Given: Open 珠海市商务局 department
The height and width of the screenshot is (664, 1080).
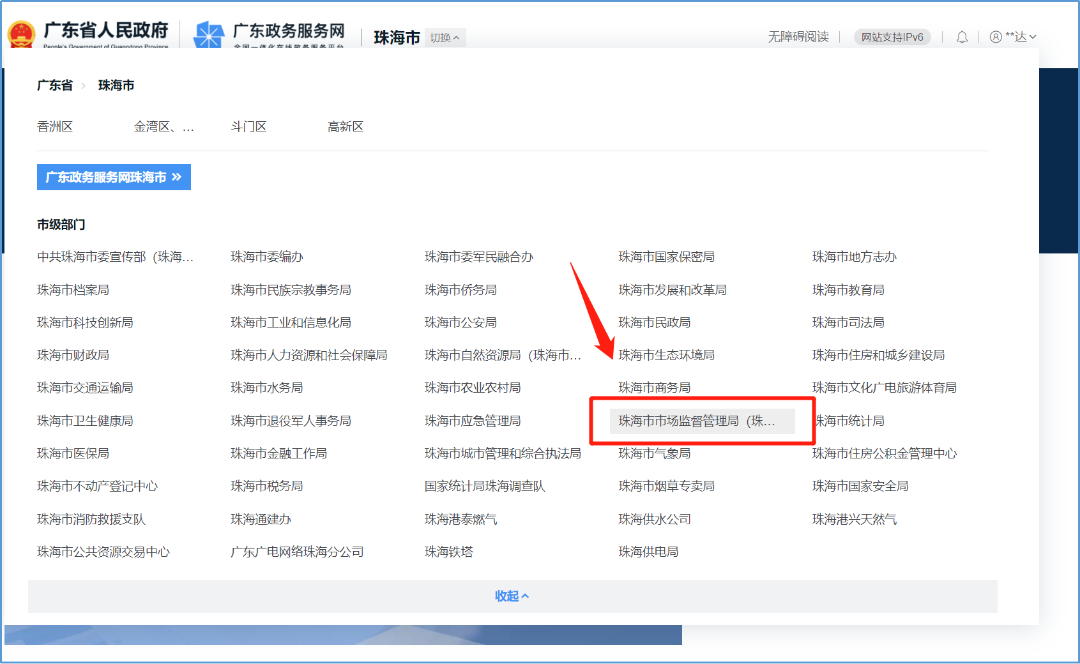Looking at the screenshot, I should (654, 388).
